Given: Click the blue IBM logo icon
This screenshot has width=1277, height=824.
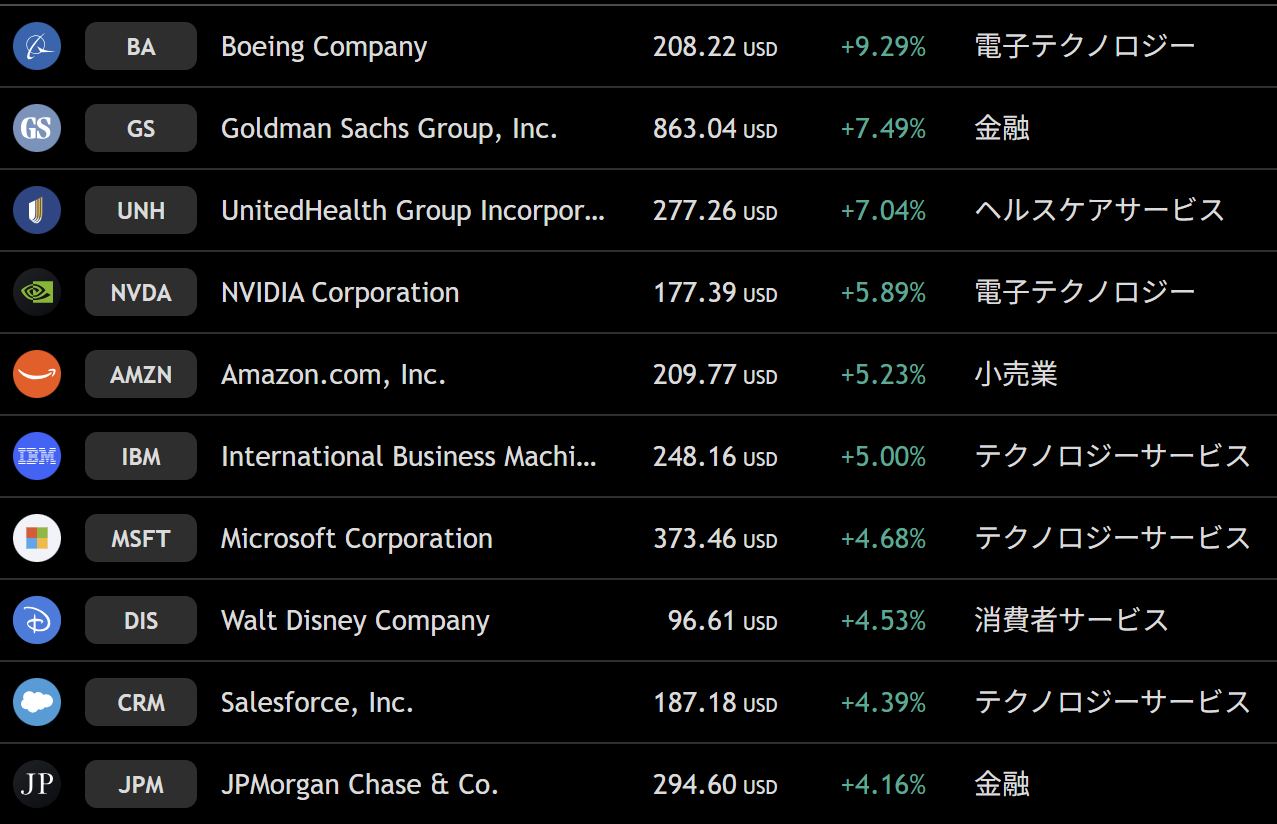Looking at the screenshot, I should [37, 456].
